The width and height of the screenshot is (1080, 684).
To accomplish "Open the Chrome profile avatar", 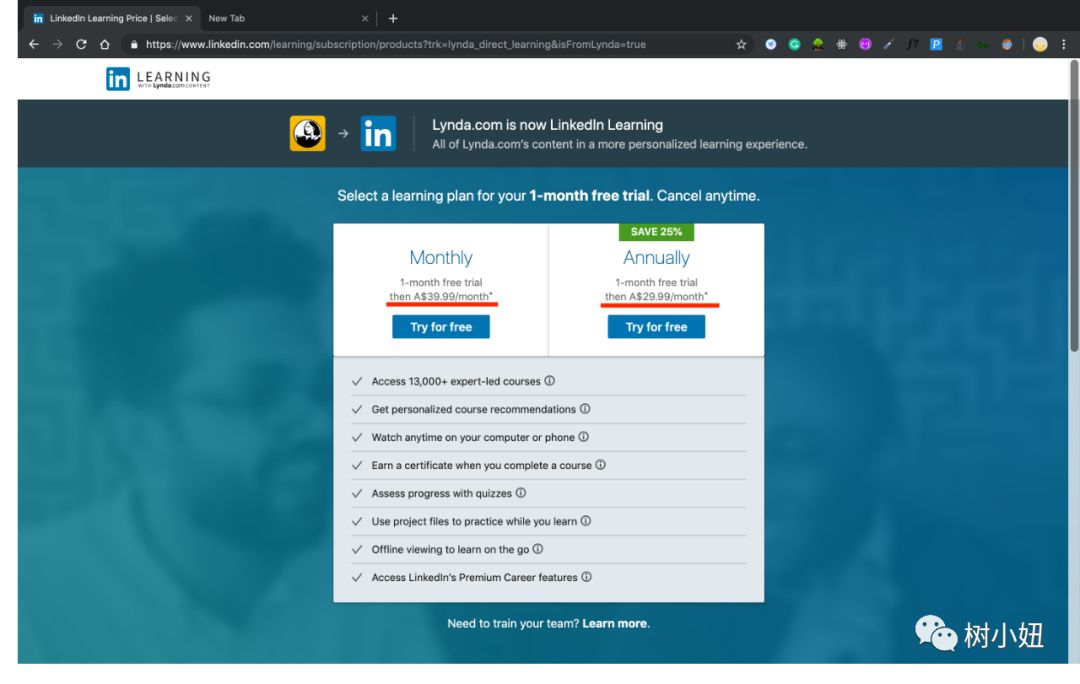I will click(x=1040, y=44).
